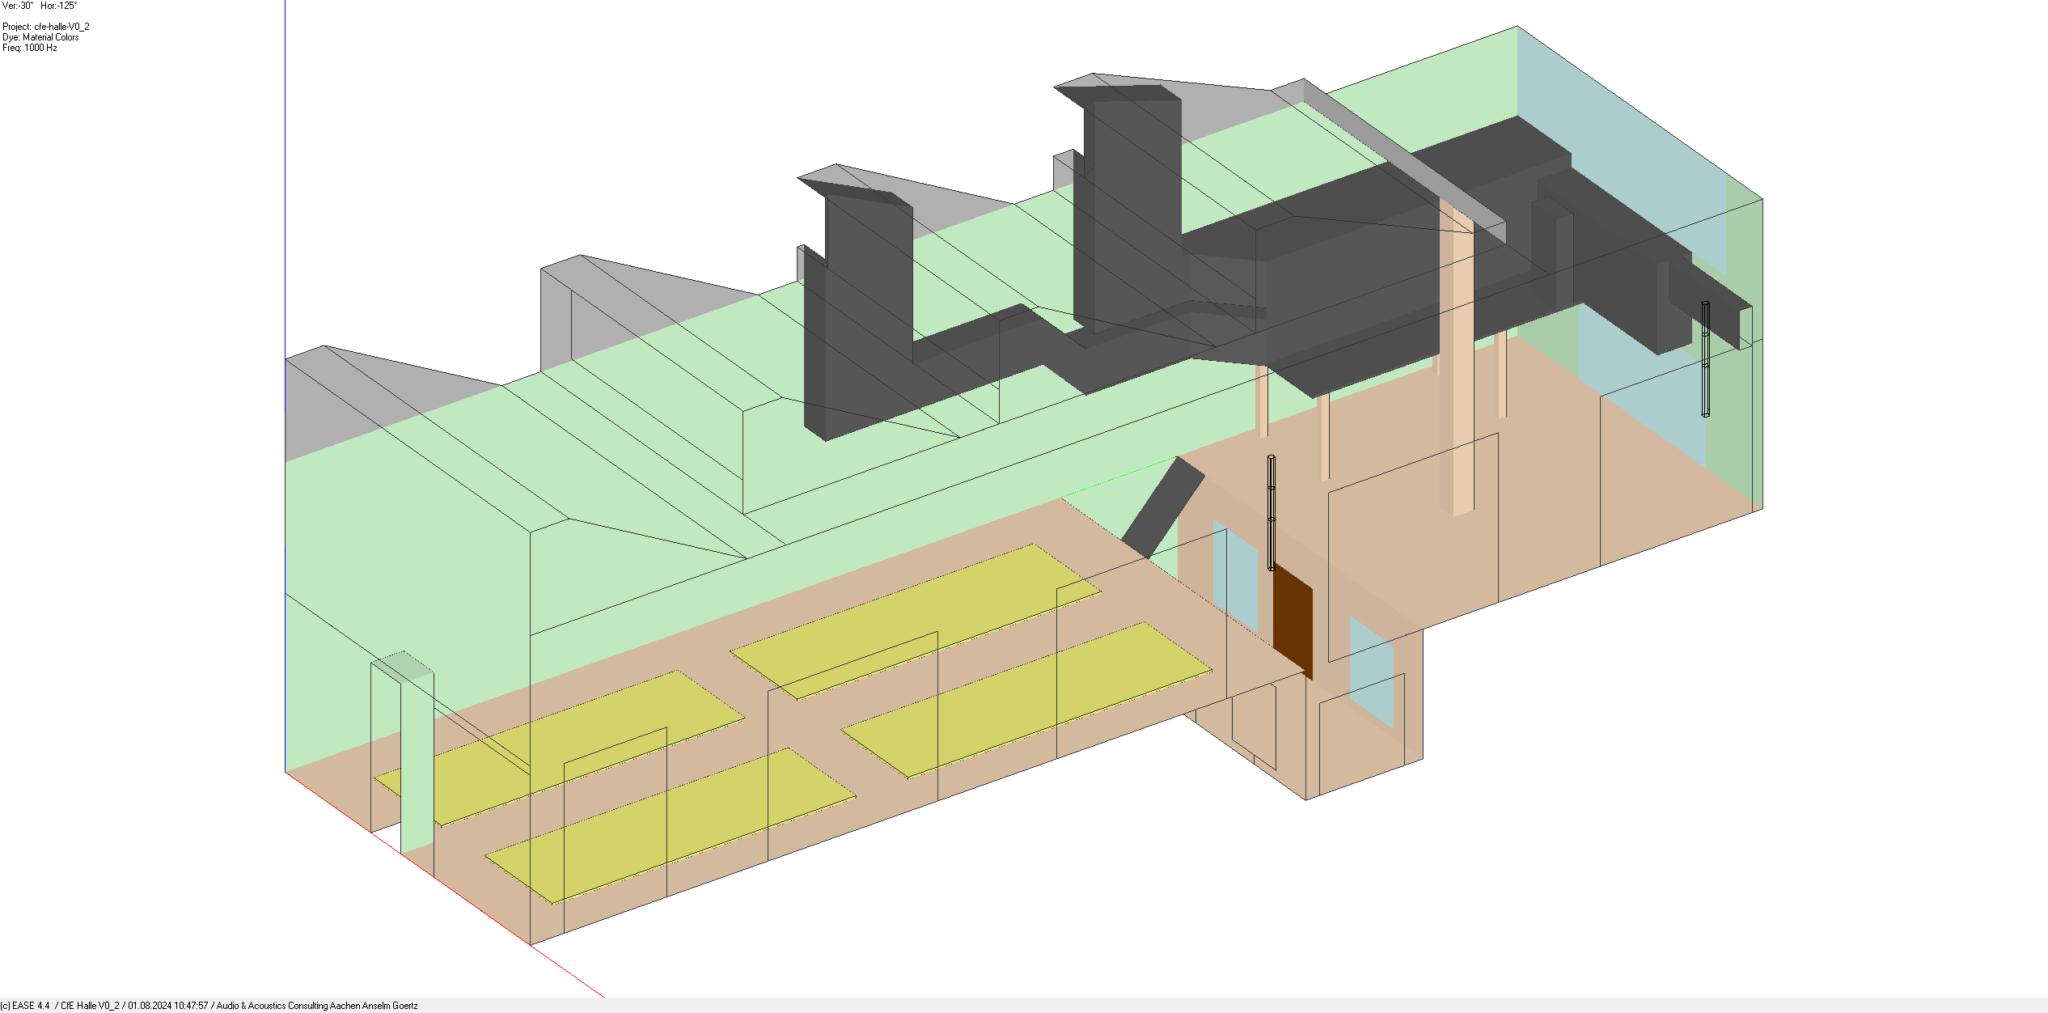Click the large dark grey duct block at center
Viewport: 2048px width, 1013px height.
[1350, 290]
